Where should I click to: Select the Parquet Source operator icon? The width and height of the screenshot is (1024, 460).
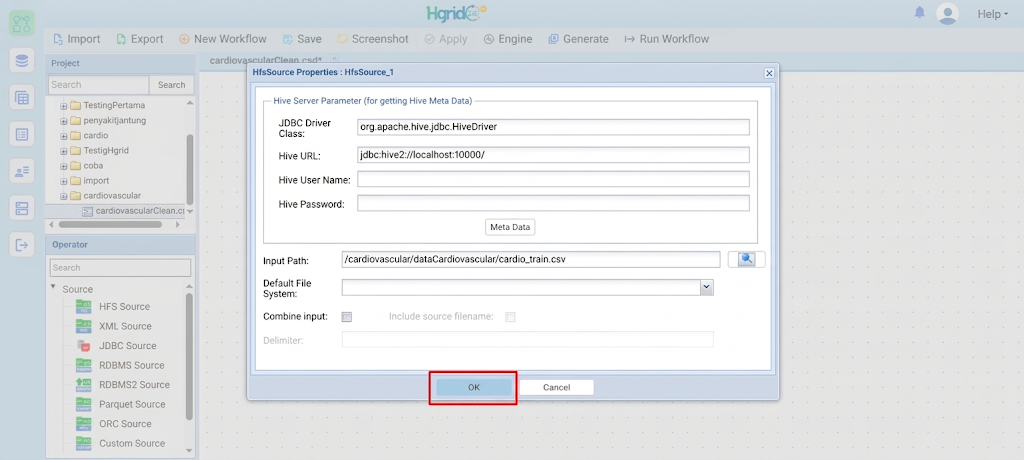(x=84, y=404)
